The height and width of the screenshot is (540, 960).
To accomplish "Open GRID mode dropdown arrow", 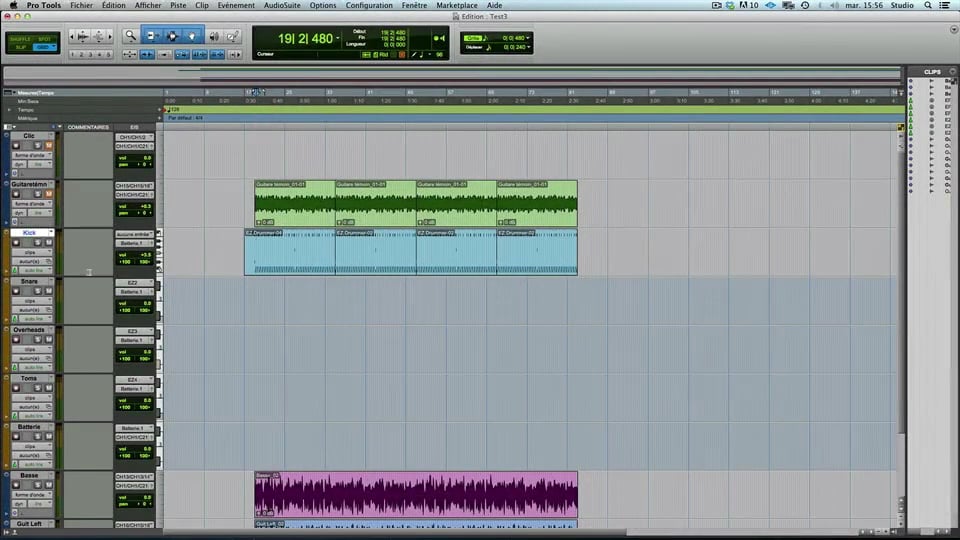I will coord(53,47).
